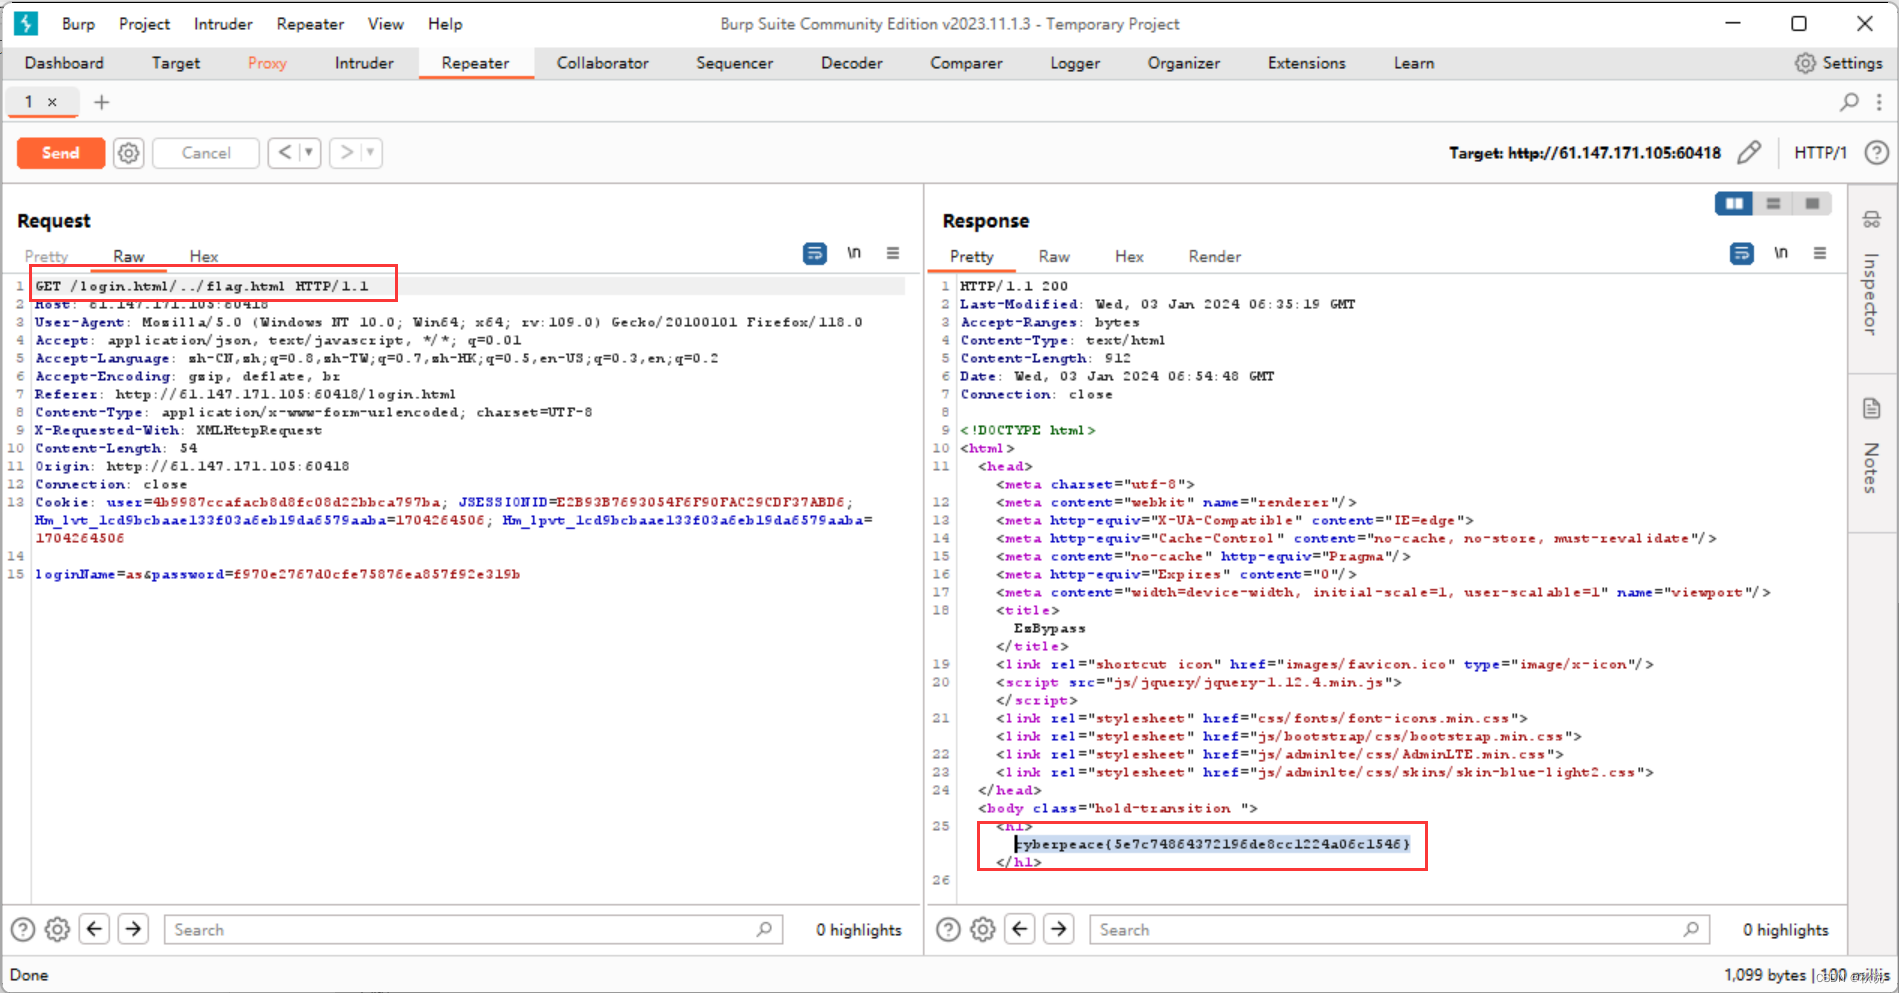Select side-by-side layout view
Image resolution: width=1899 pixels, height=993 pixels.
[x=1734, y=204]
